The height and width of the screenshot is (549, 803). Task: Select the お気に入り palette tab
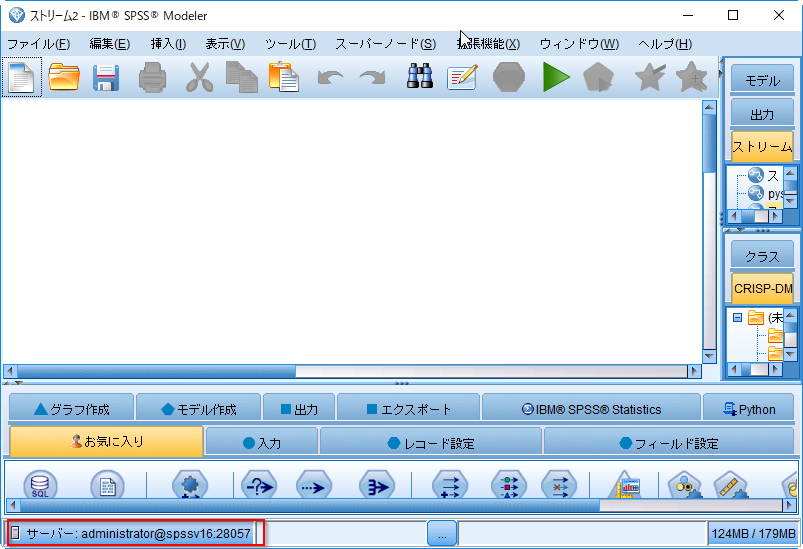pyautogui.click(x=107, y=441)
